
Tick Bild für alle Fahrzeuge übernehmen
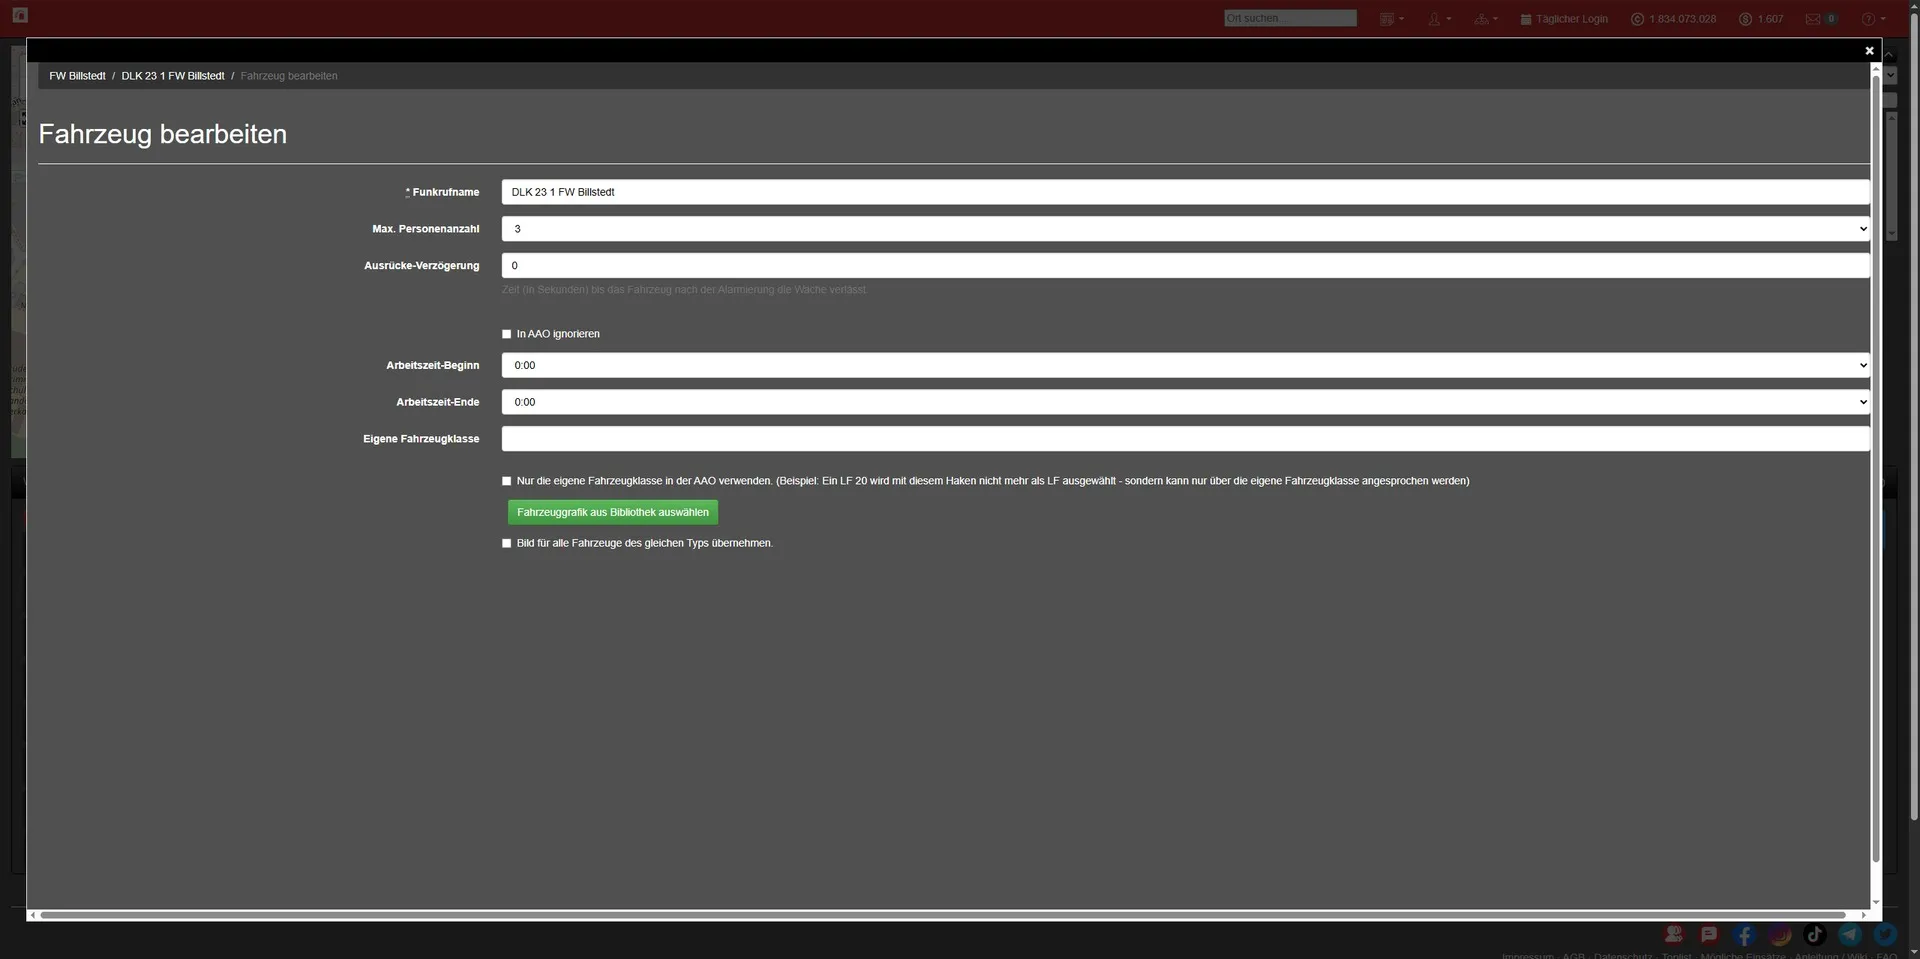(x=507, y=543)
